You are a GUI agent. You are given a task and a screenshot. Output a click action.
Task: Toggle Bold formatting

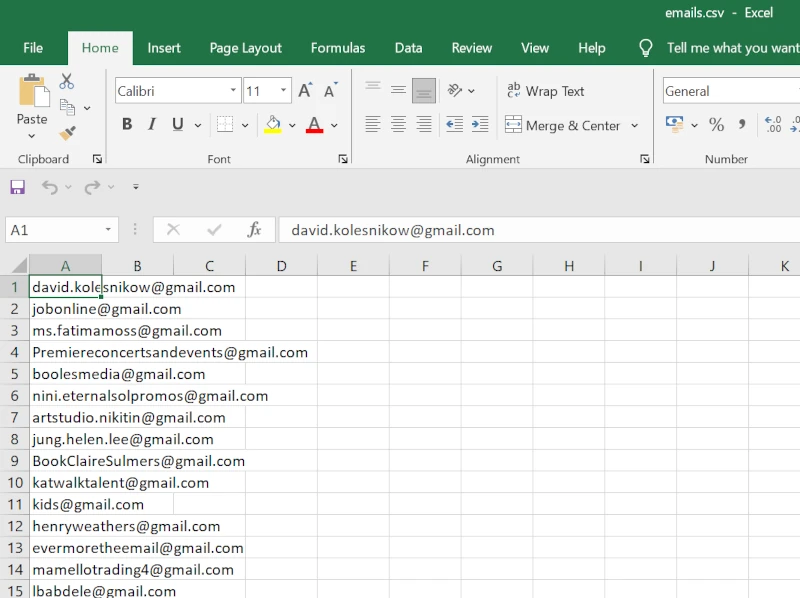(127, 125)
